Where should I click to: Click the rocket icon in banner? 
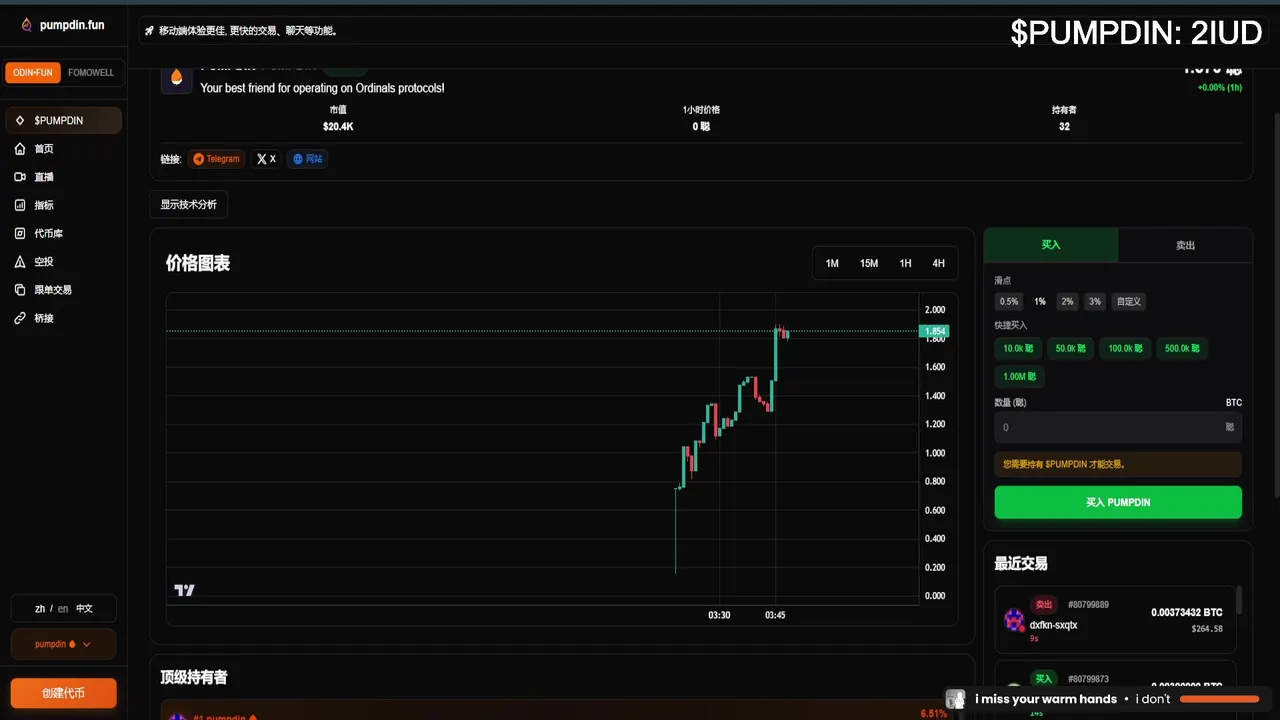point(149,31)
